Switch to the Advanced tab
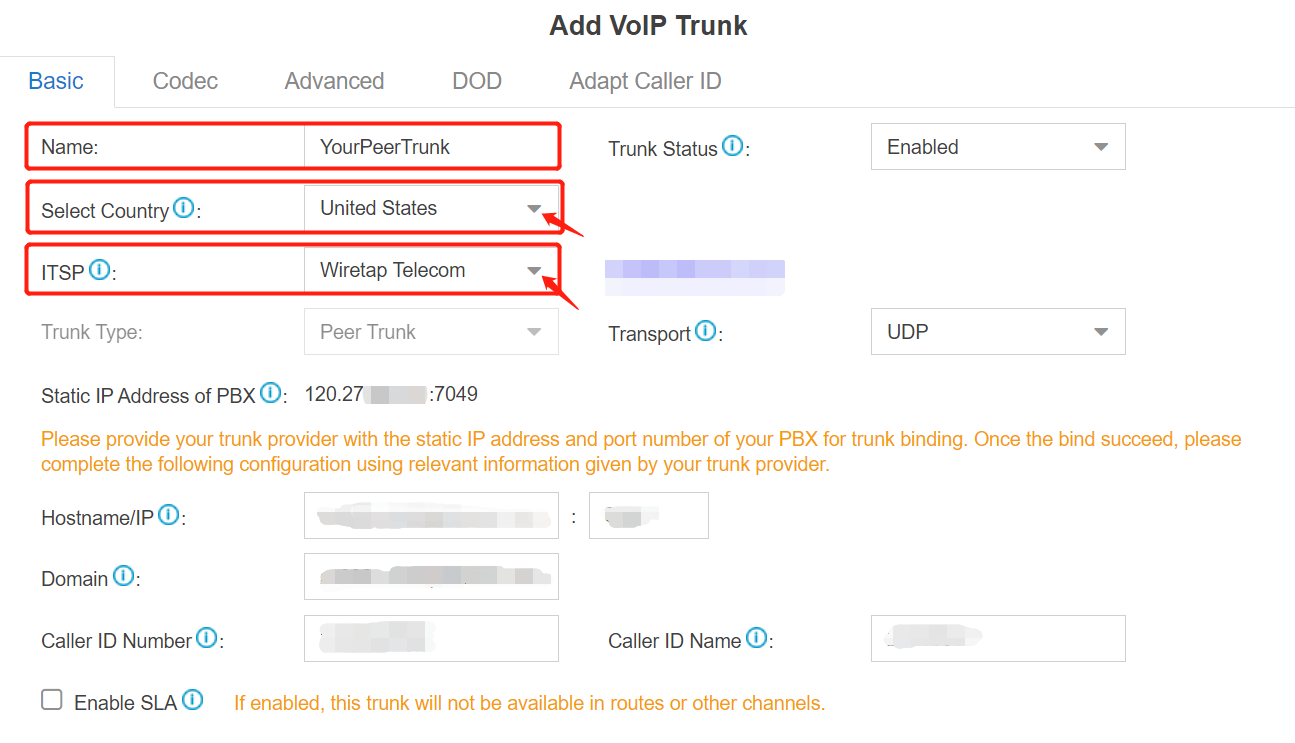 click(x=334, y=81)
